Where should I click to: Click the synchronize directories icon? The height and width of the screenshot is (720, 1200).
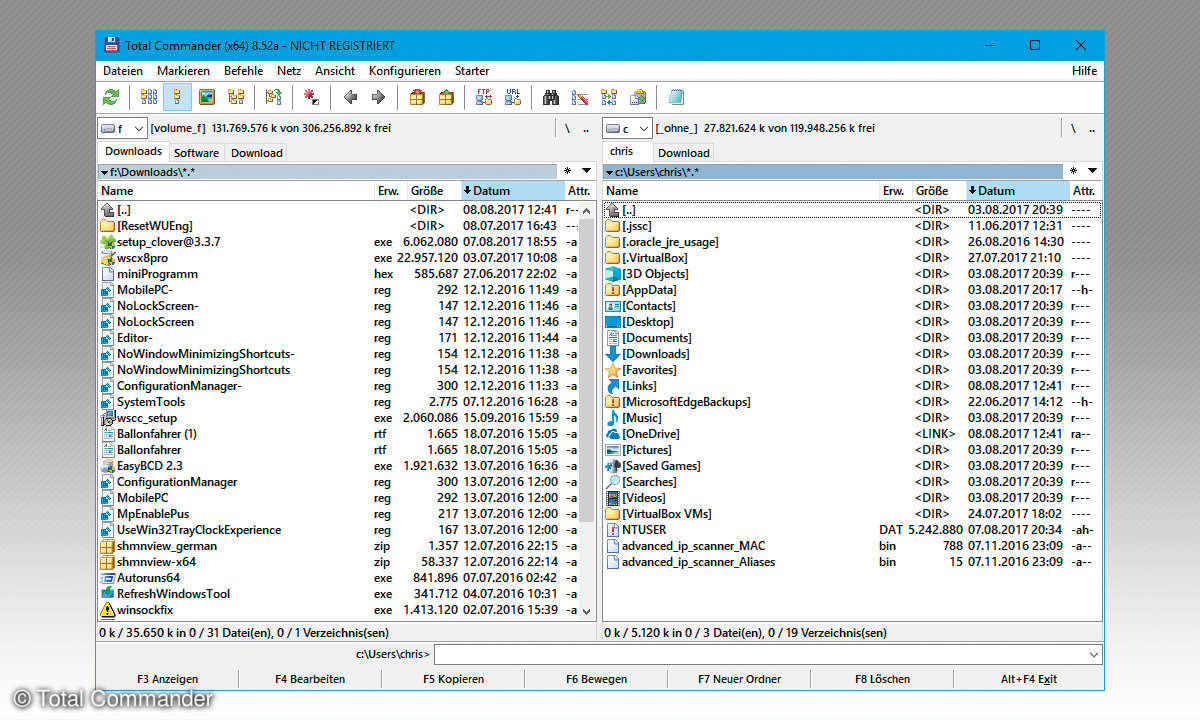[x=609, y=97]
